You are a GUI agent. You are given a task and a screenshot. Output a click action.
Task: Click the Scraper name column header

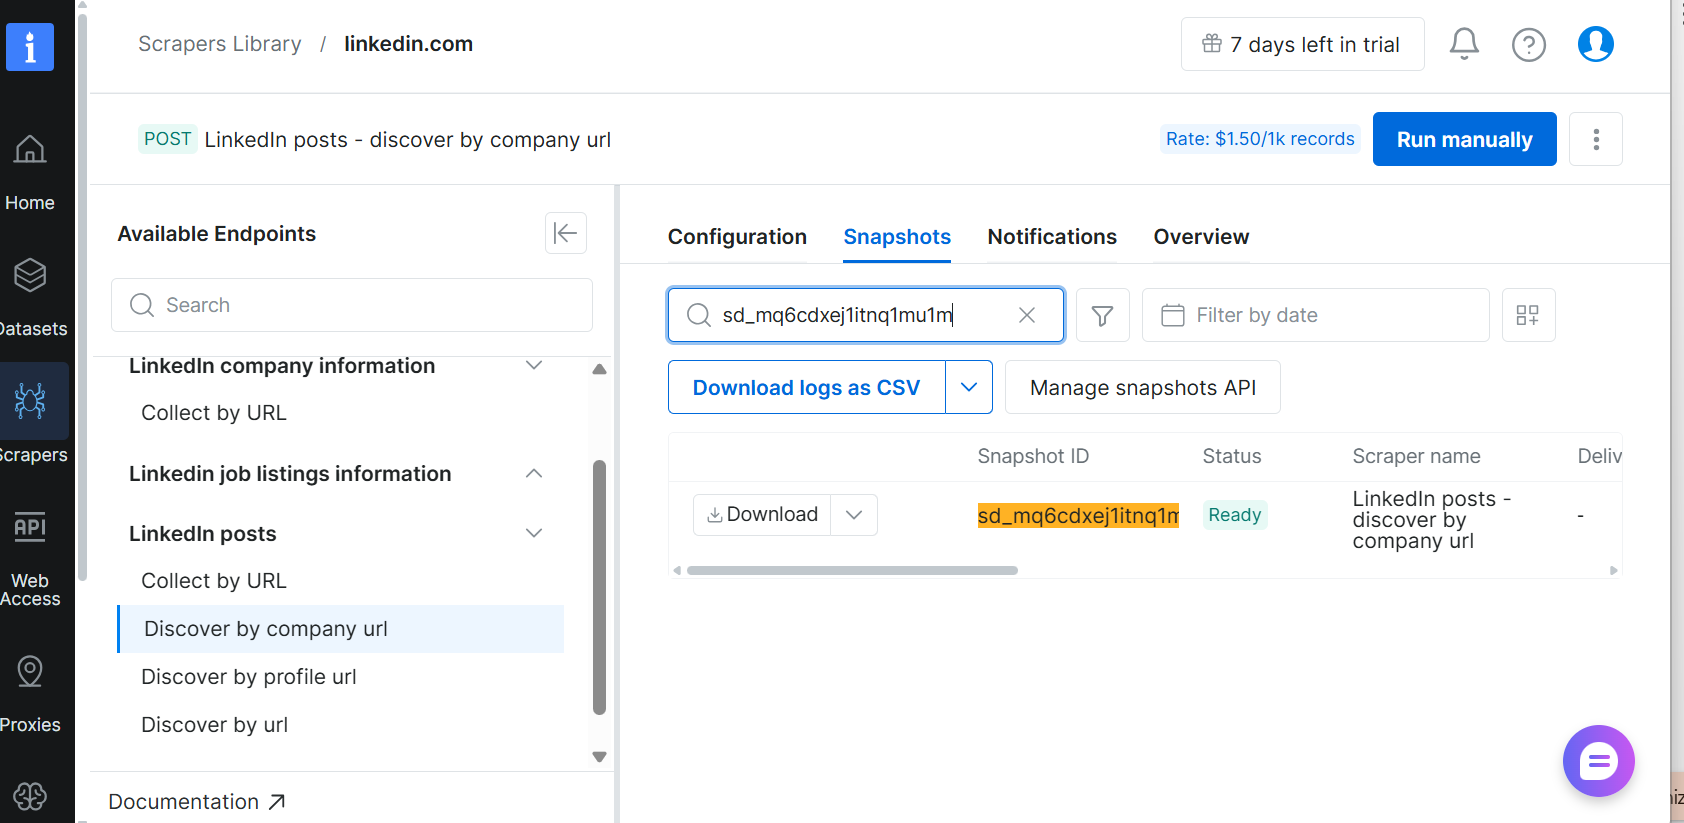click(1416, 456)
